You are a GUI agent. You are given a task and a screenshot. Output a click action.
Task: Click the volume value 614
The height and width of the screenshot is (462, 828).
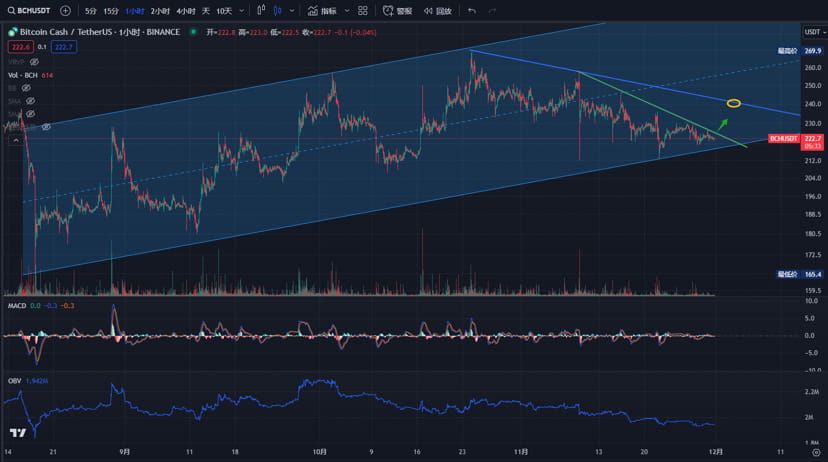tap(47, 76)
